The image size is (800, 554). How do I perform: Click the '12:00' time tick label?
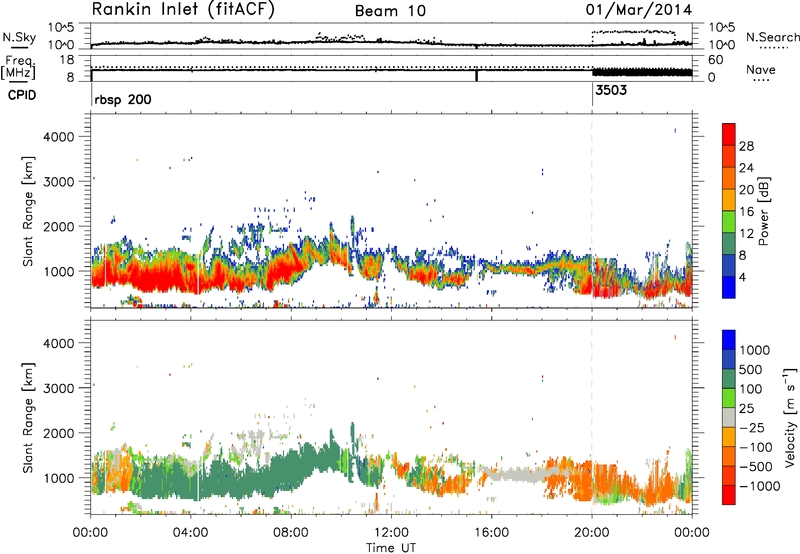[391, 533]
